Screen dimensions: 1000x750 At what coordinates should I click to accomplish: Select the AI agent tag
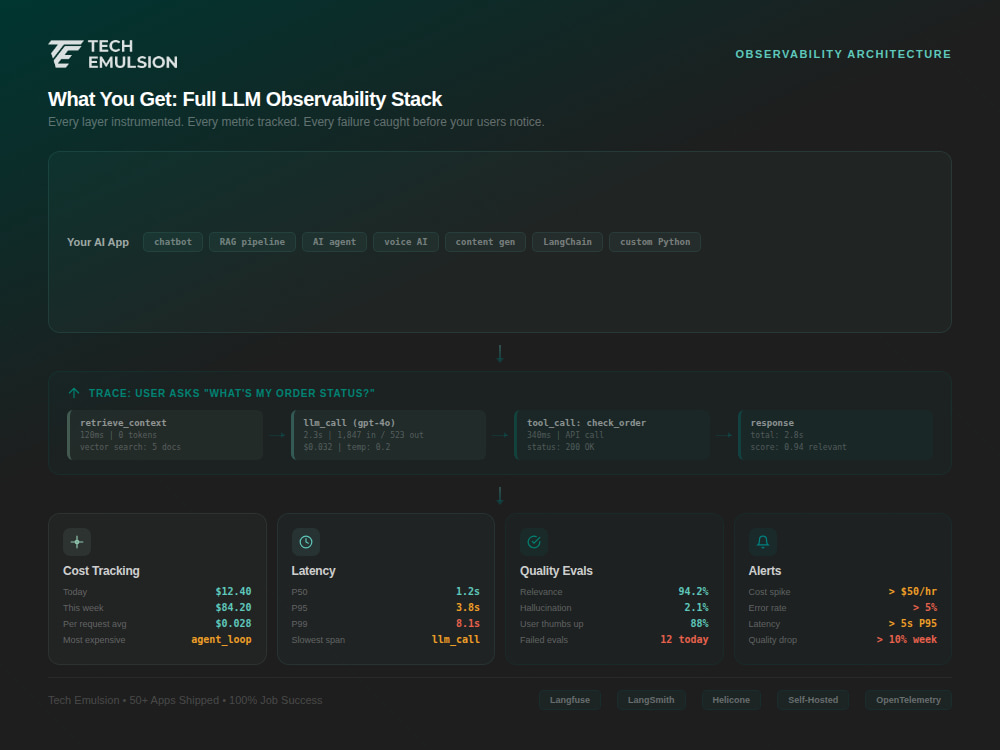click(x=334, y=242)
